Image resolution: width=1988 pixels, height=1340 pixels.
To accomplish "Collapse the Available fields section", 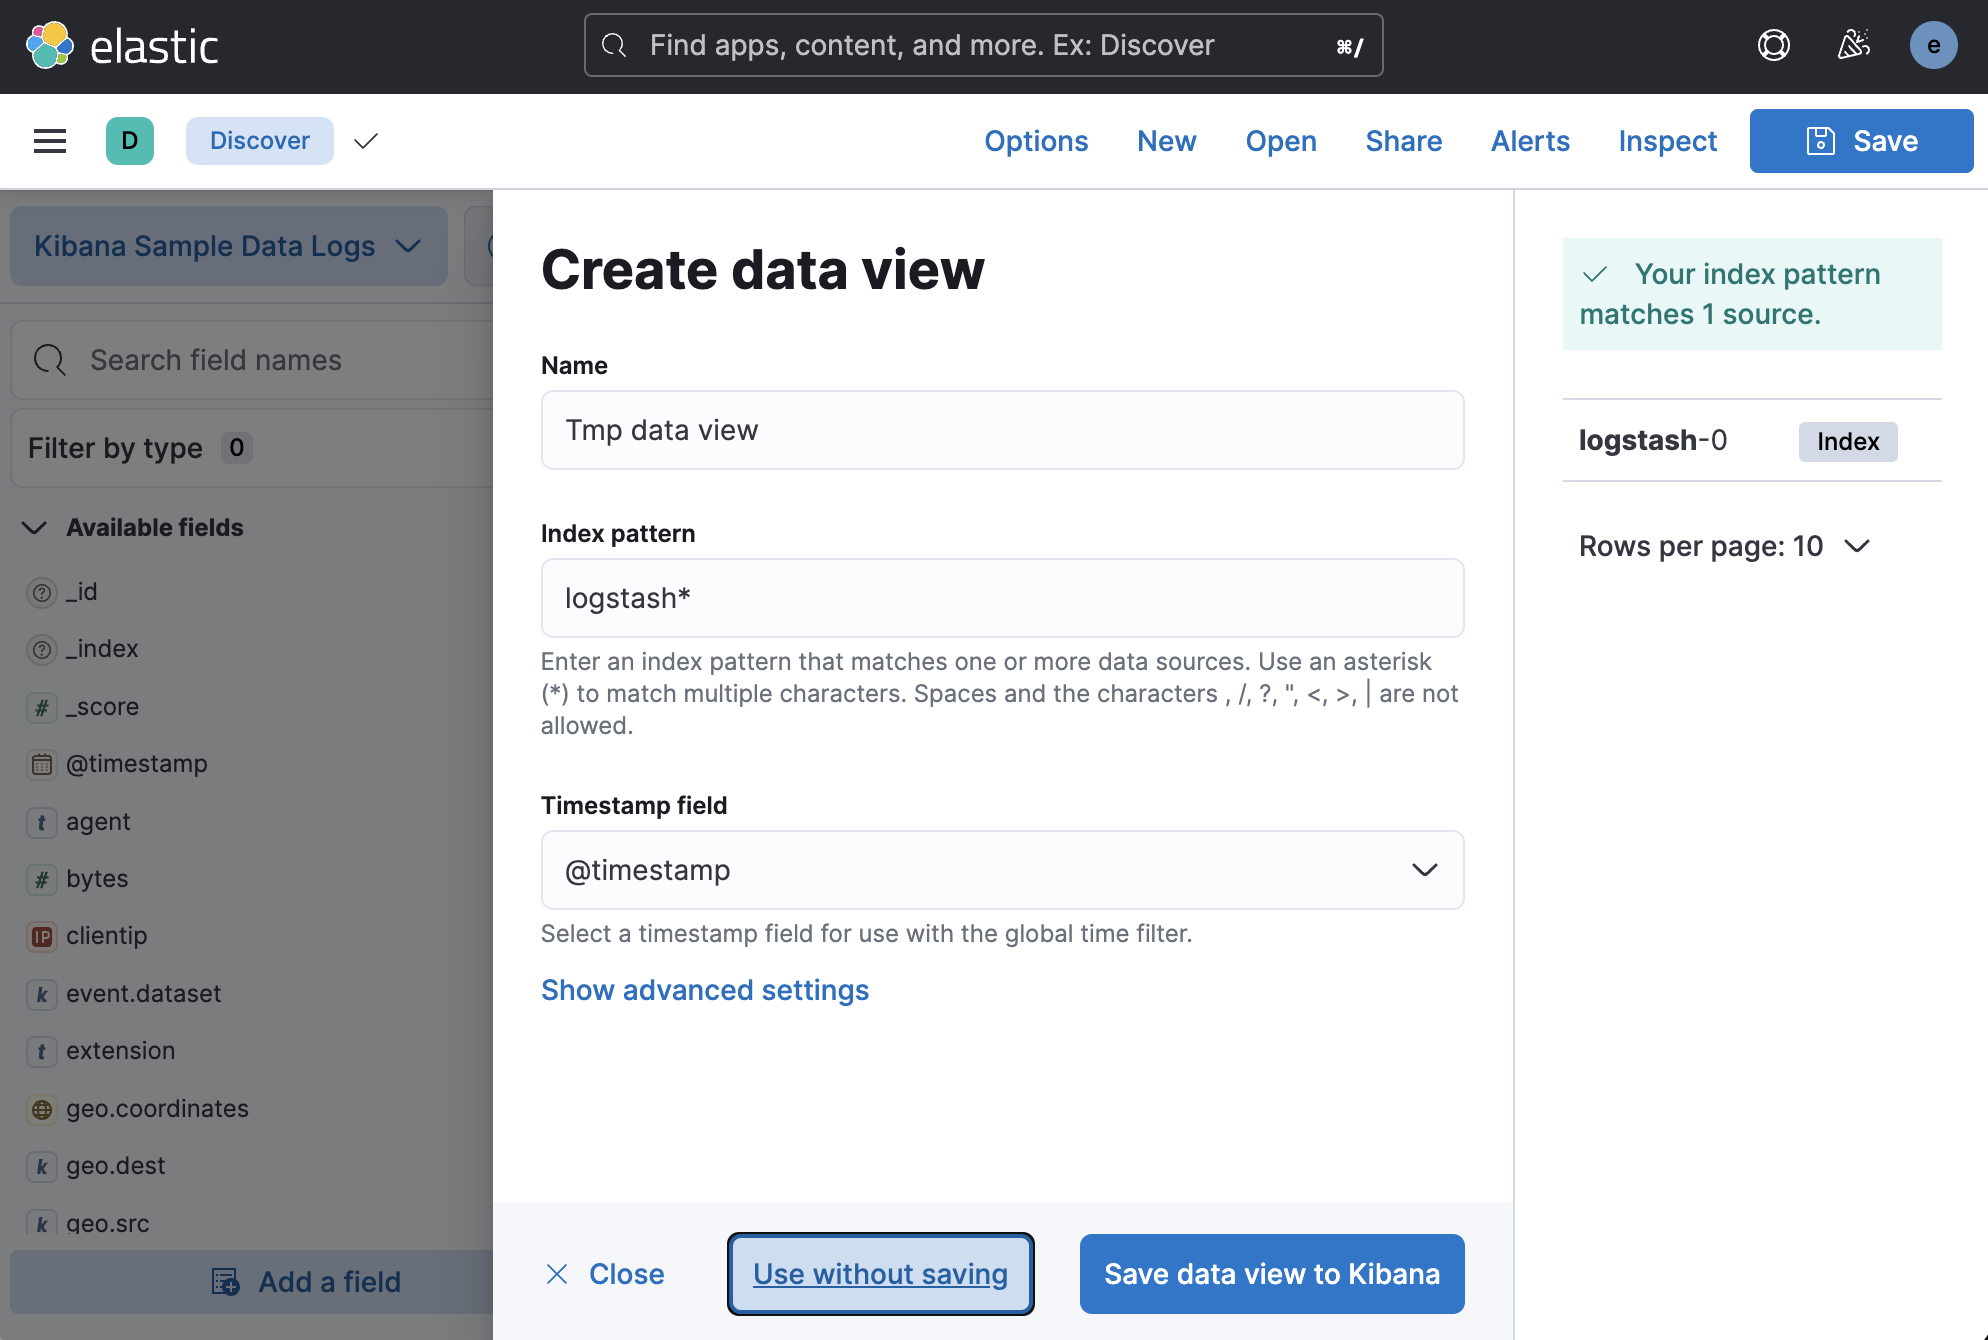I will tap(33, 528).
